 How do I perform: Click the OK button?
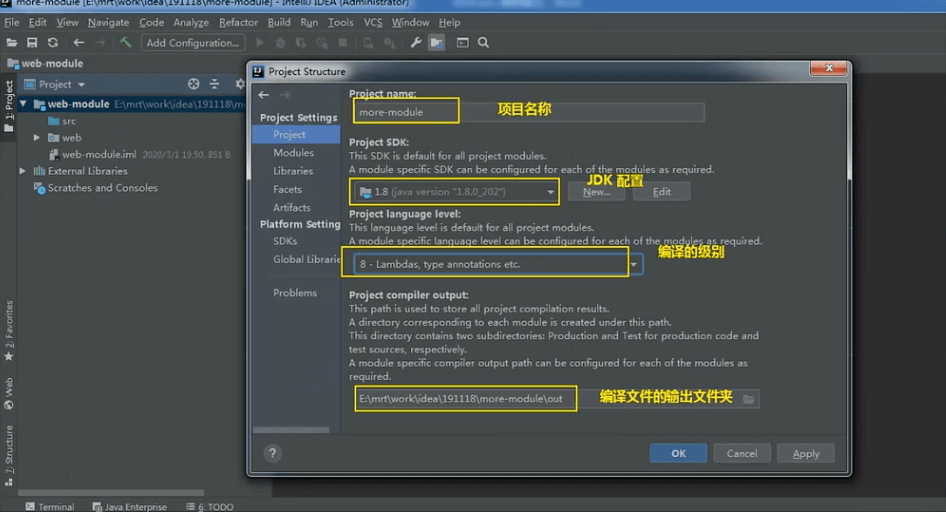pyautogui.click(x=678, y=453)
